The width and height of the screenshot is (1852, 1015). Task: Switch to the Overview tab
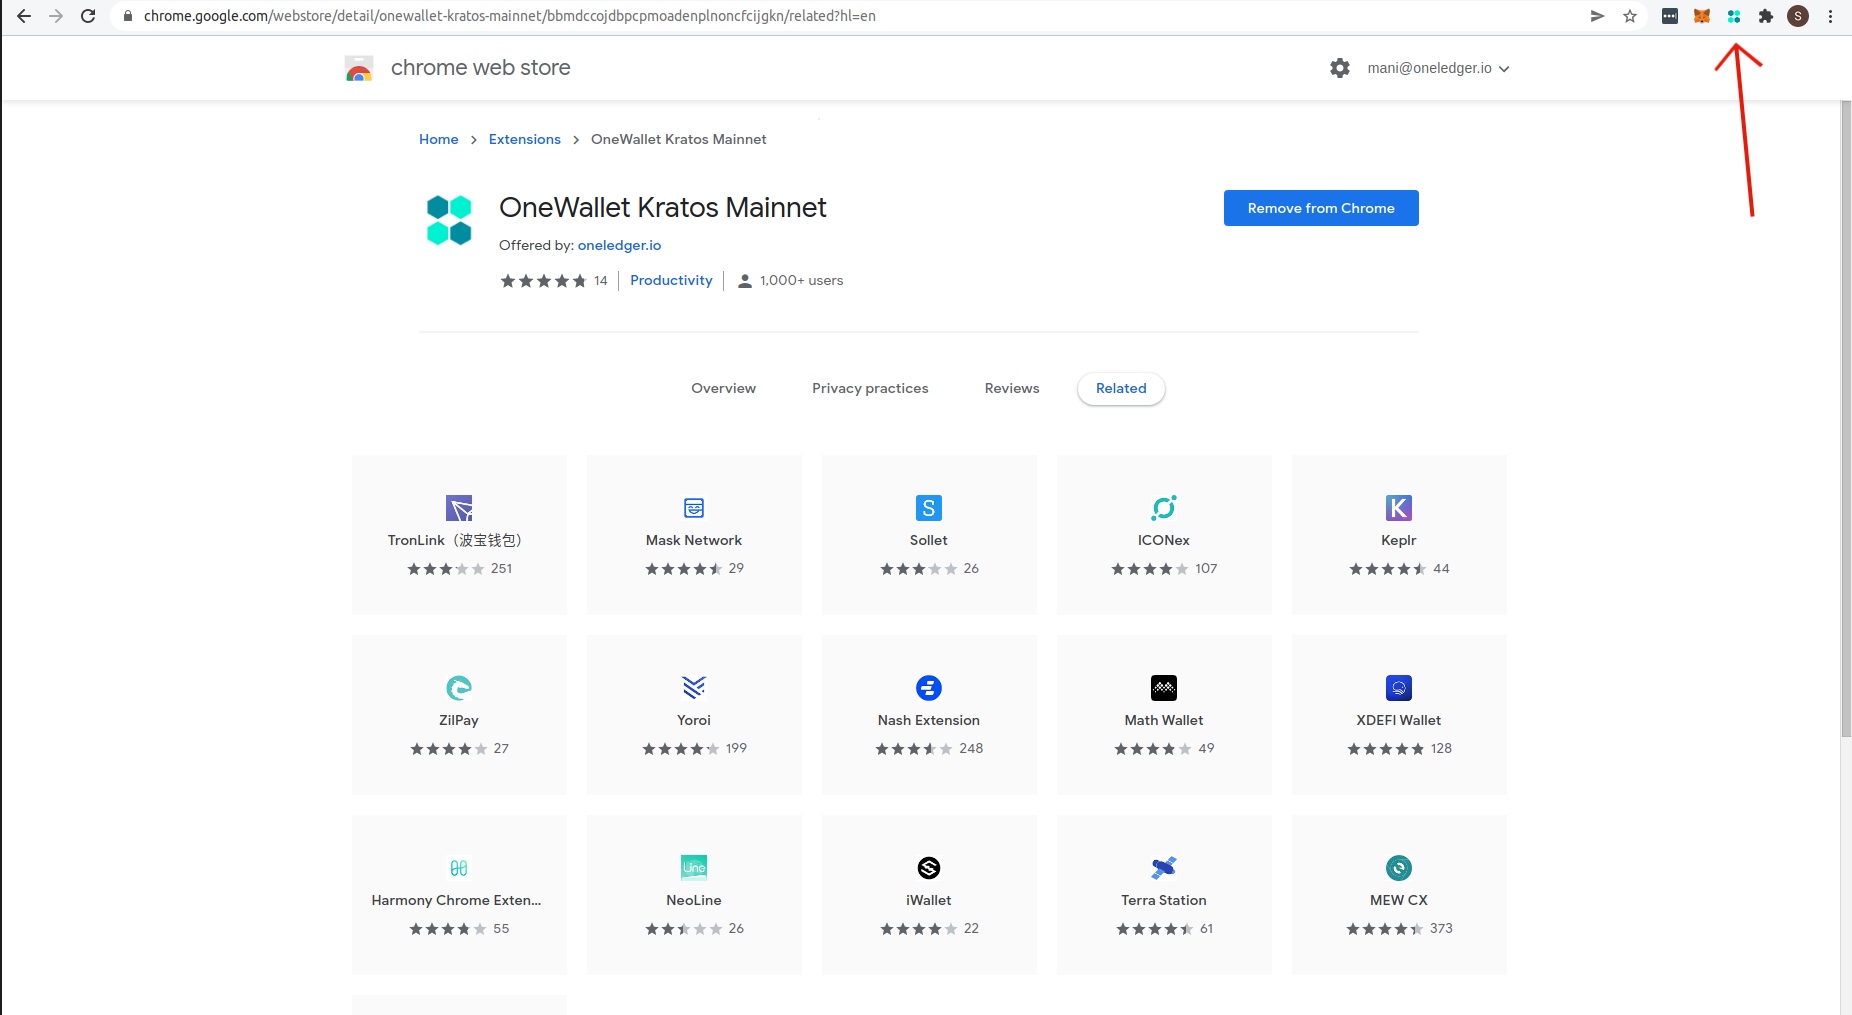723,388
